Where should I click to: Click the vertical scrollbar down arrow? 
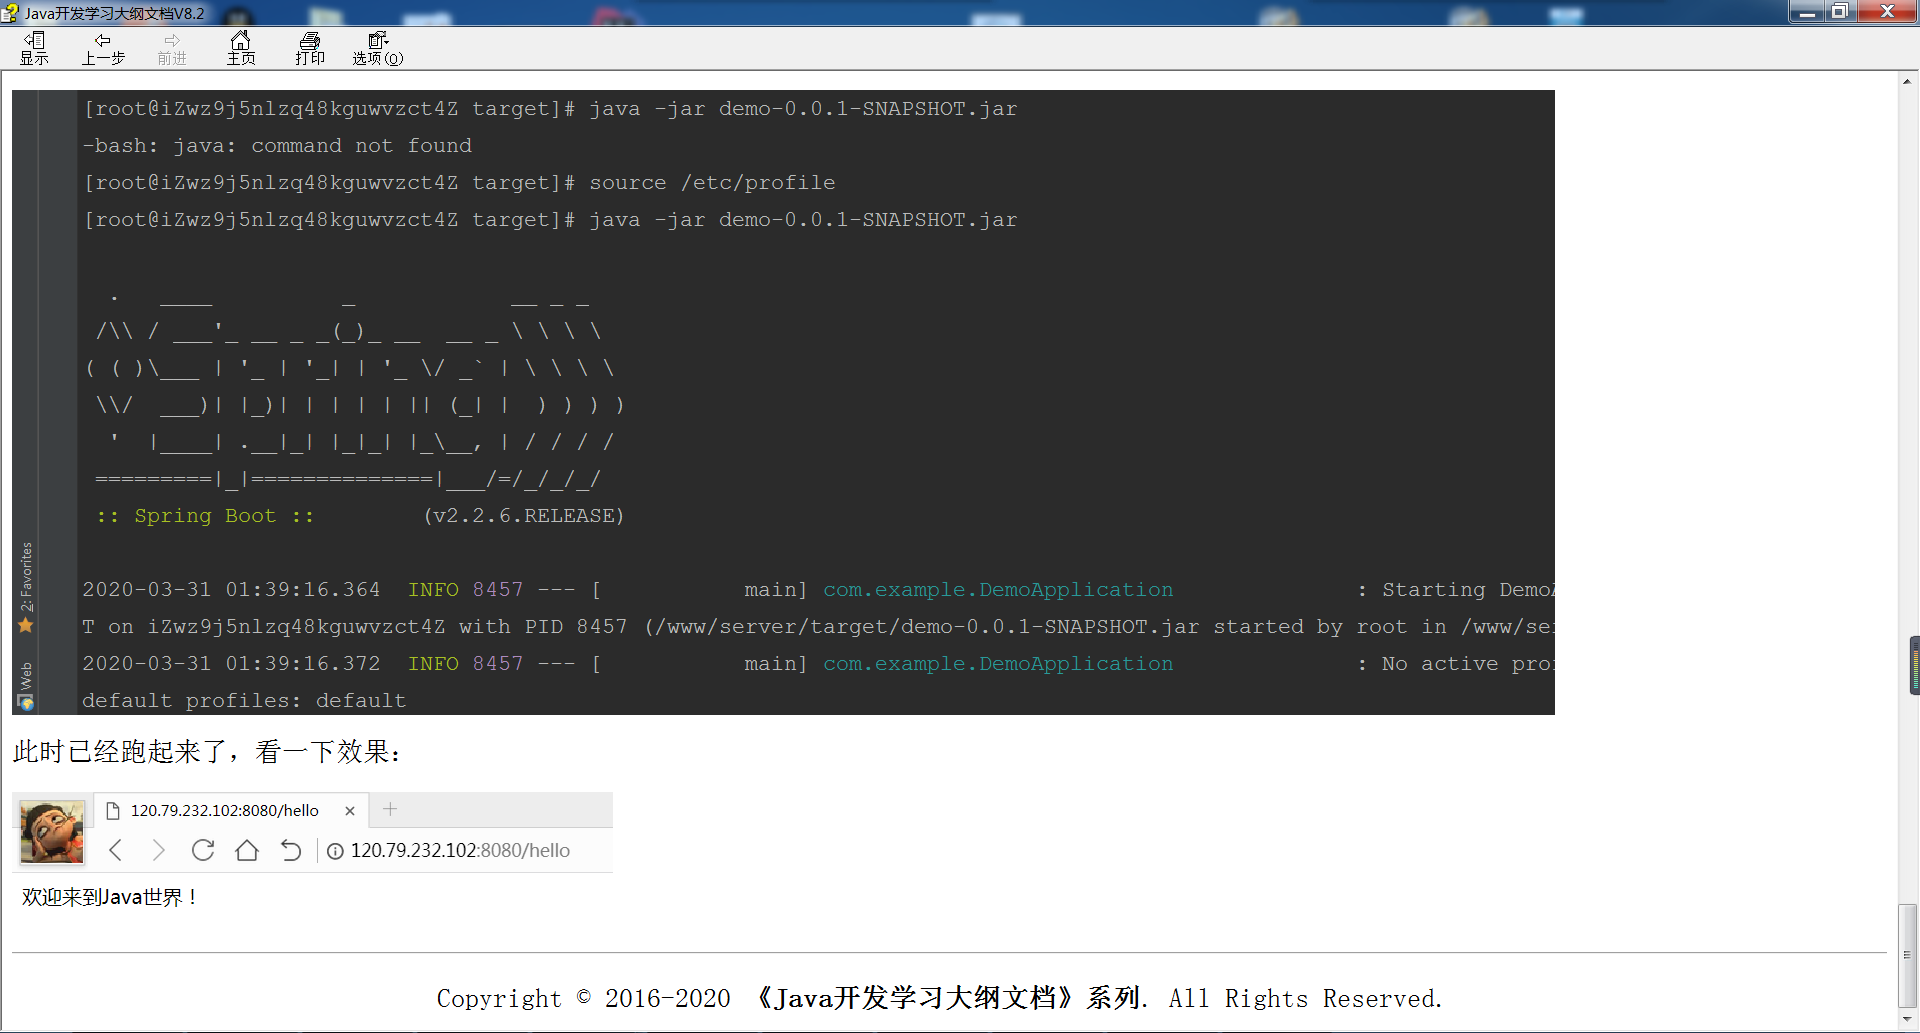[x=1908, y=1019]
